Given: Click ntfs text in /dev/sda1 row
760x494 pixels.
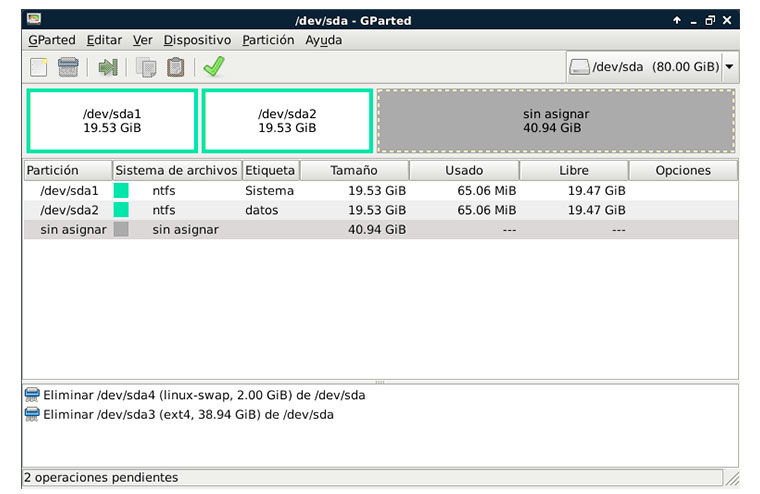Looking at the screenshot, I should 164,191.
